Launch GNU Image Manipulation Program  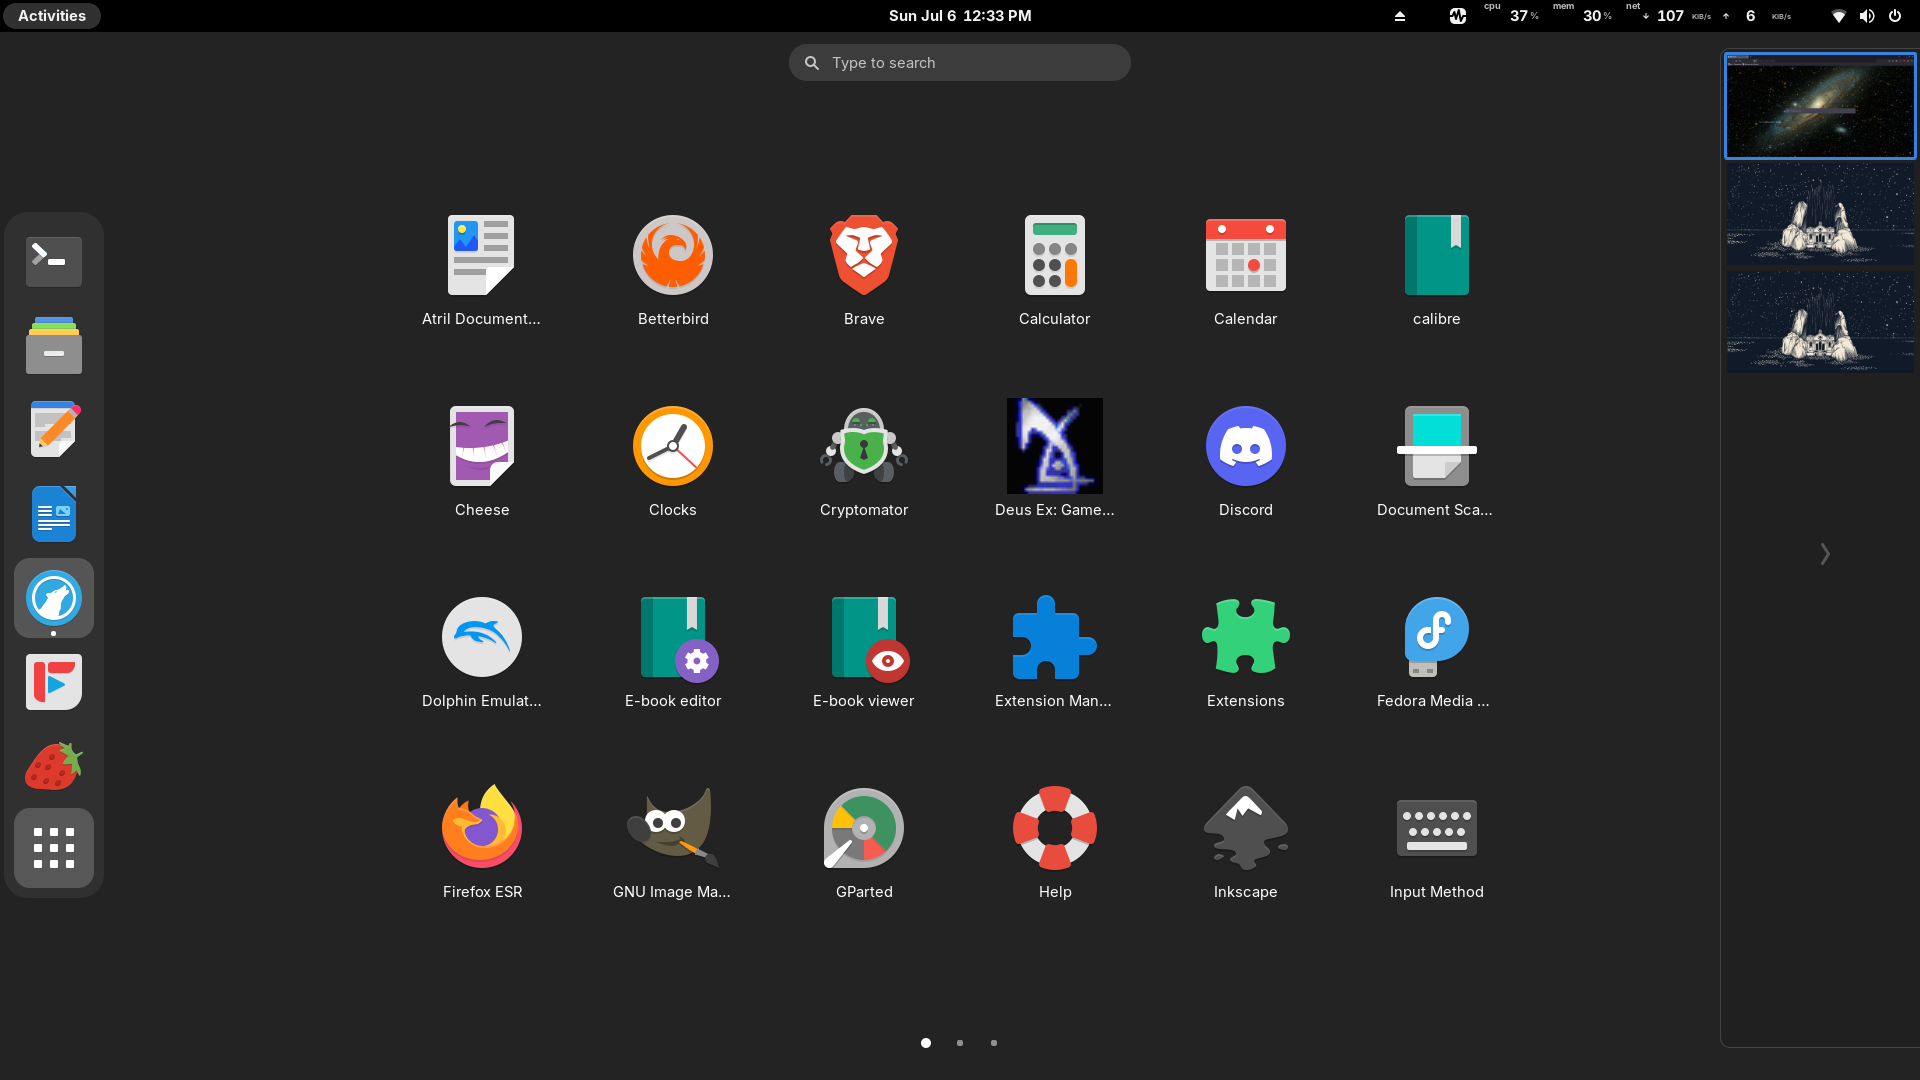(x=673, y=843)
